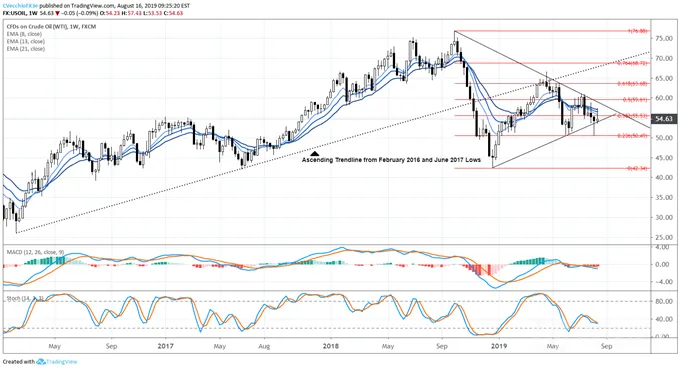
Task: Click the May label just after 2019
Action: click(552, 346)
